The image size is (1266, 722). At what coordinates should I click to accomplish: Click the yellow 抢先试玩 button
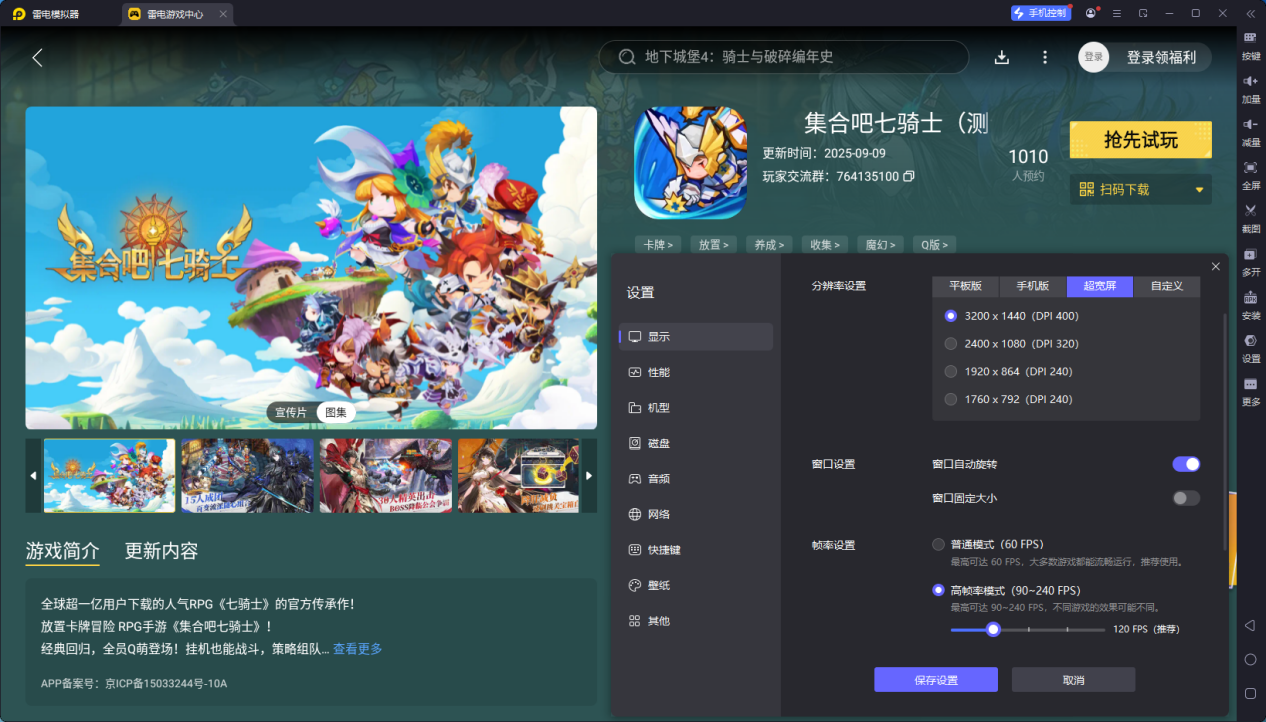tap(1141, 140)
